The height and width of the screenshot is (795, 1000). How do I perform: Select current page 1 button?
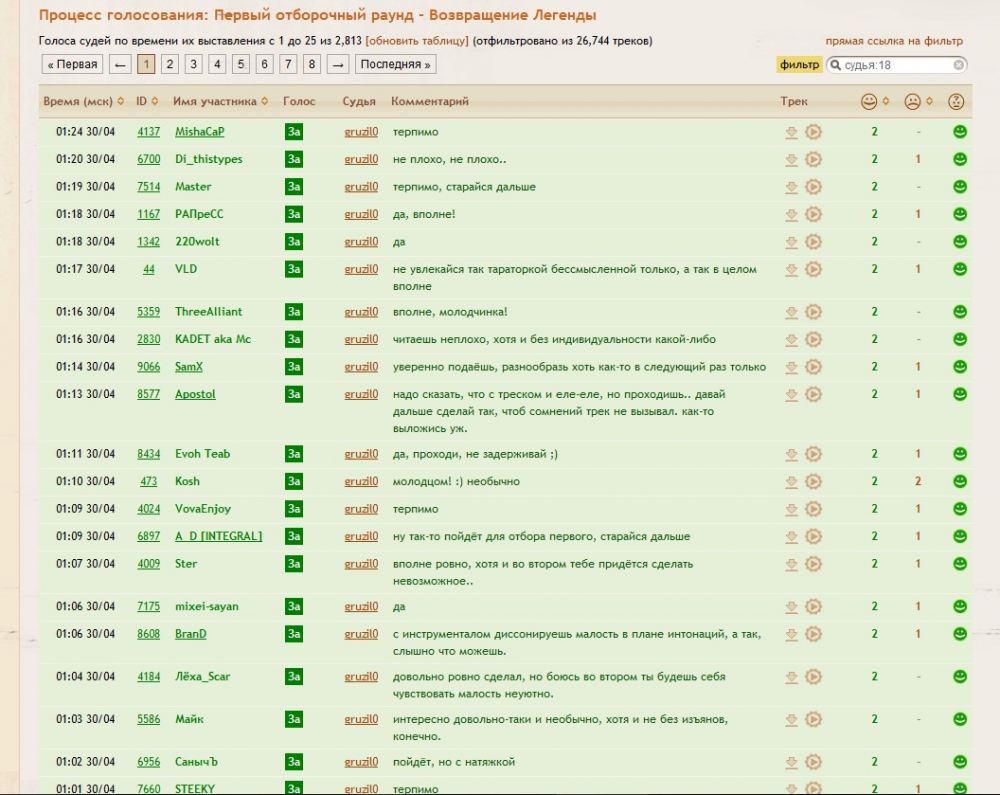pos(146,64)
